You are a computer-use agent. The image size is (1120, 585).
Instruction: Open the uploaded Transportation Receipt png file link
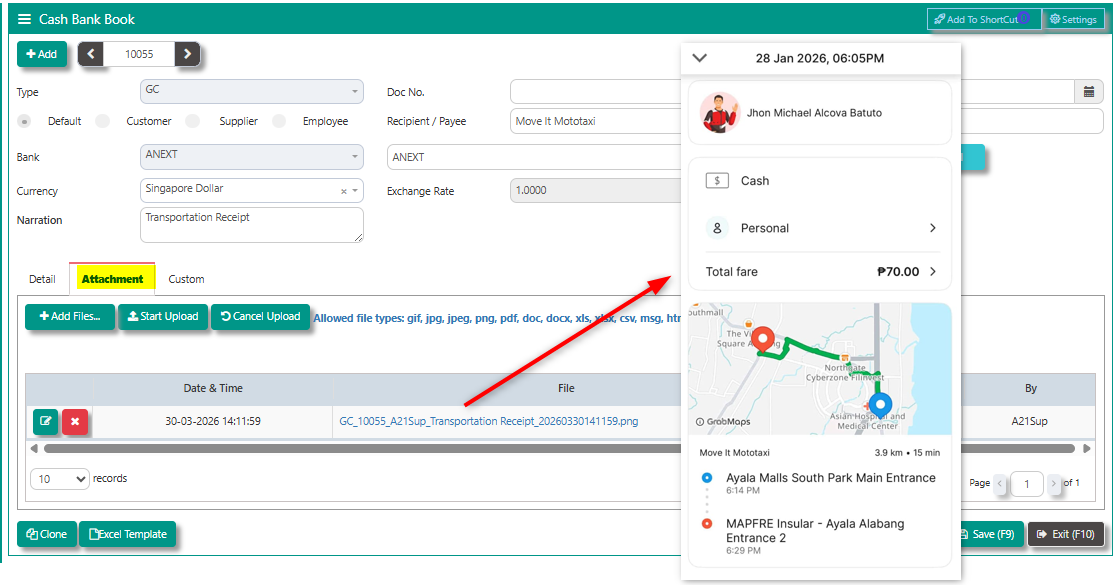[x=489, y=421]
